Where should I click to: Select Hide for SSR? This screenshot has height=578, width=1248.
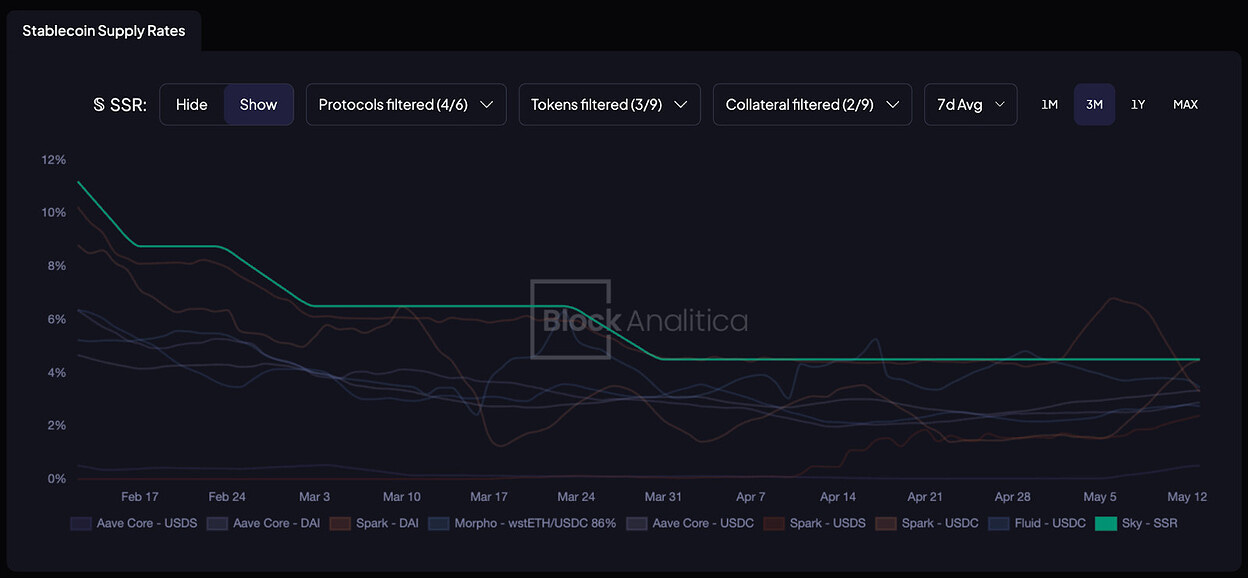point(192,105)
